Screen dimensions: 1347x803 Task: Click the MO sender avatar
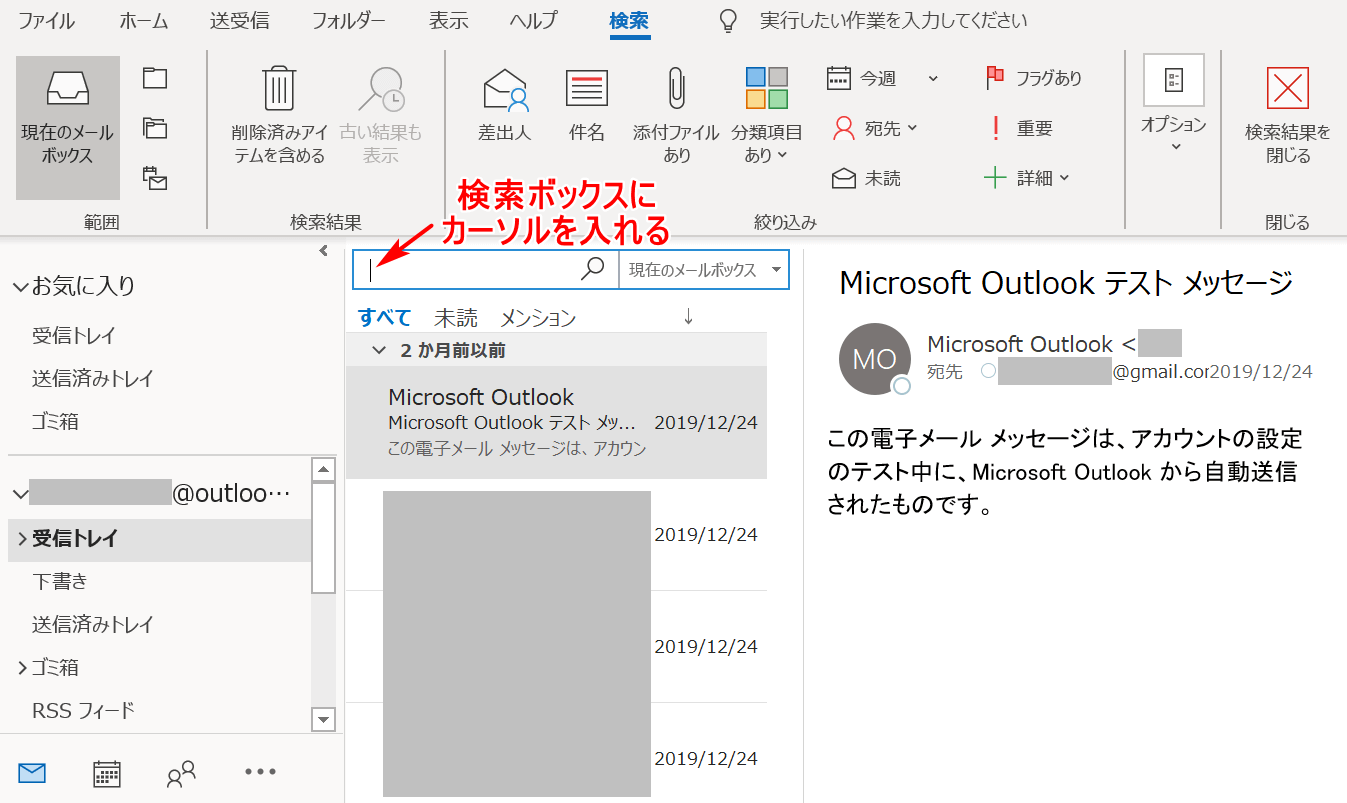tap(875, 359)
